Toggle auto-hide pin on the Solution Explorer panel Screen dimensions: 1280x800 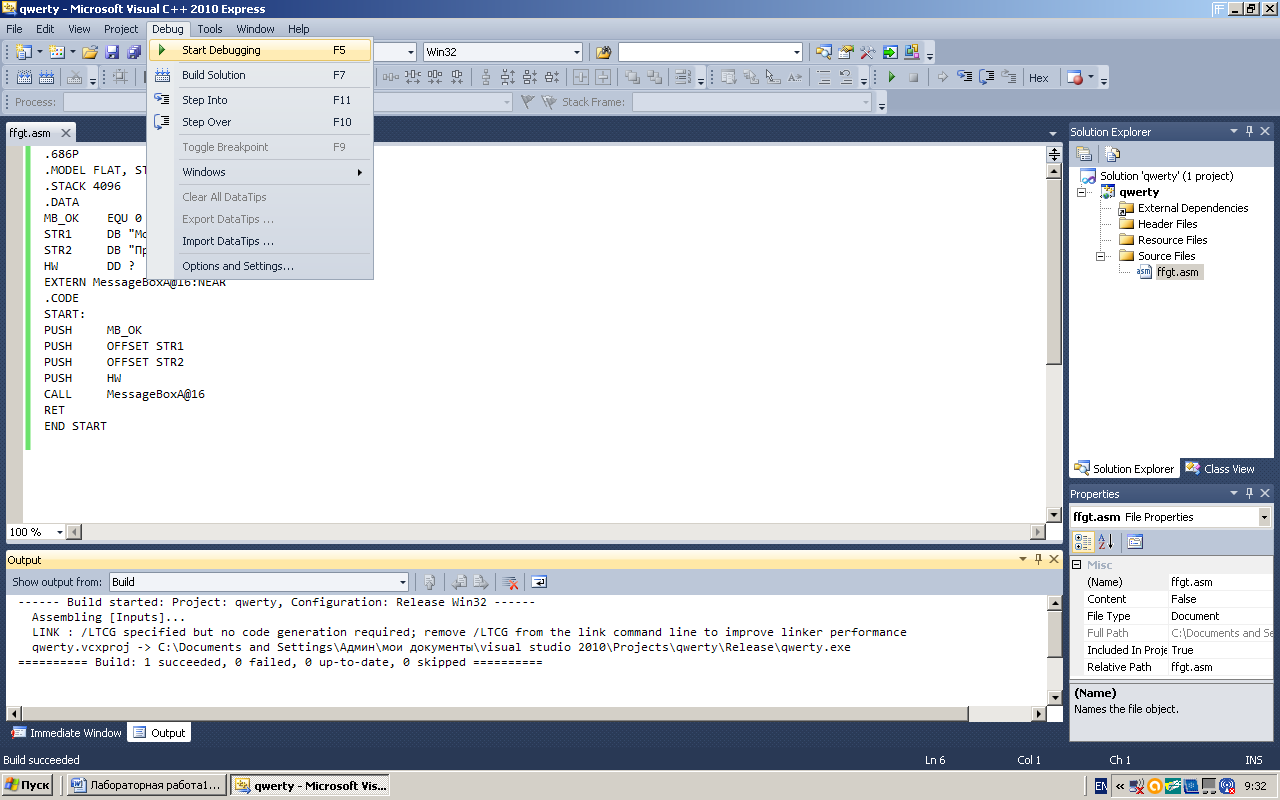(1249, 131)
